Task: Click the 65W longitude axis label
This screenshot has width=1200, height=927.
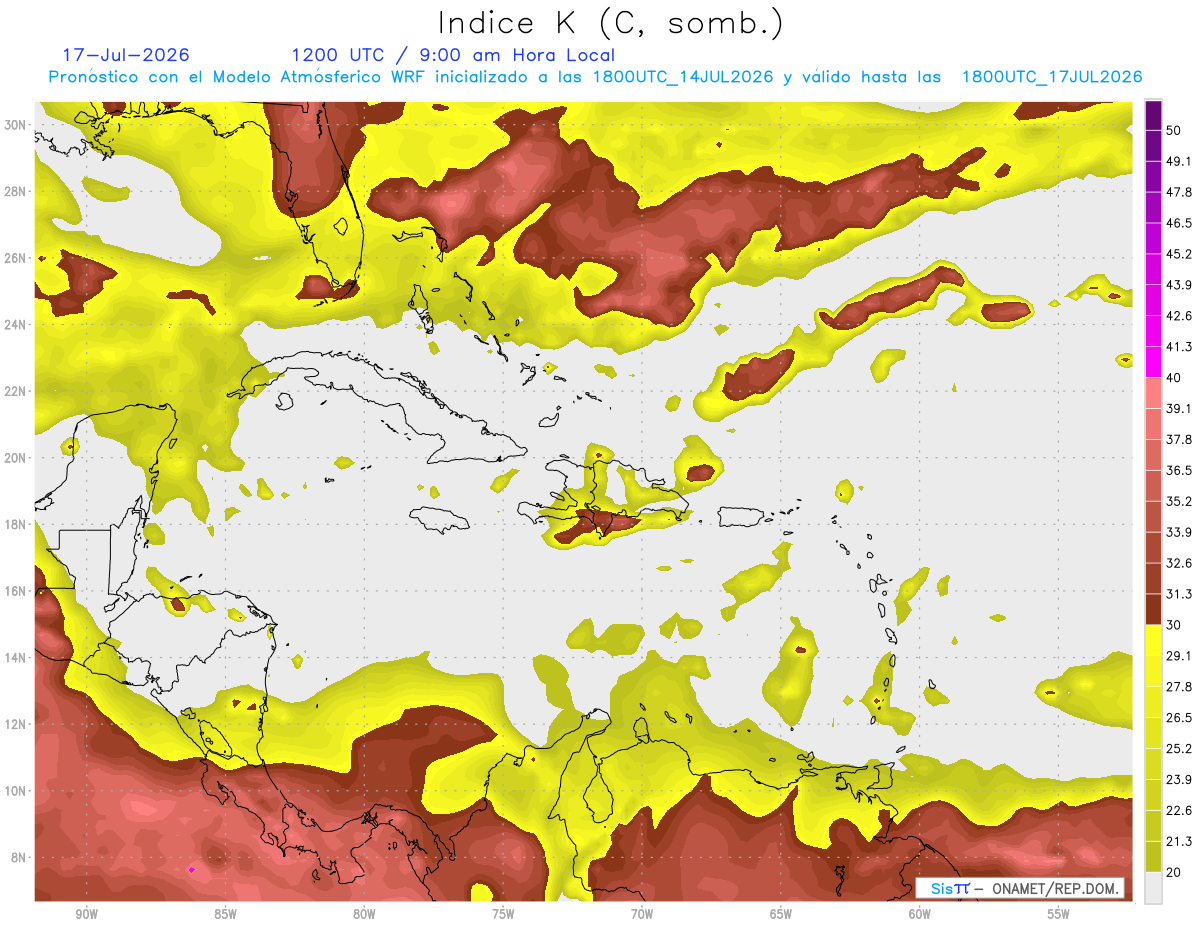Action: point(781,915)
